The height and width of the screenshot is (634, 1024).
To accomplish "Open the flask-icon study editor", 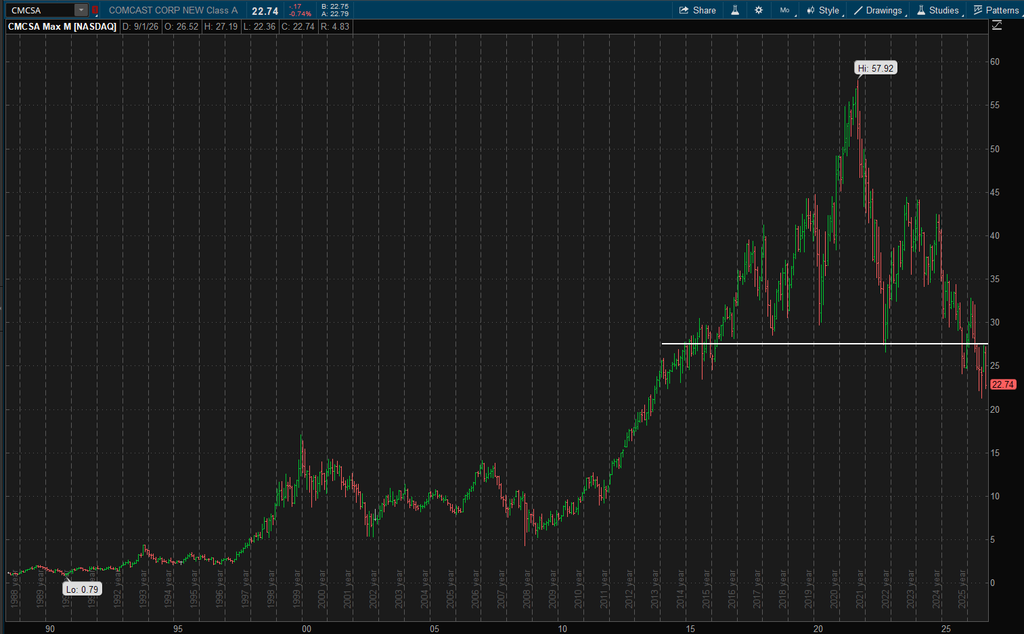I will click(735, 10).
